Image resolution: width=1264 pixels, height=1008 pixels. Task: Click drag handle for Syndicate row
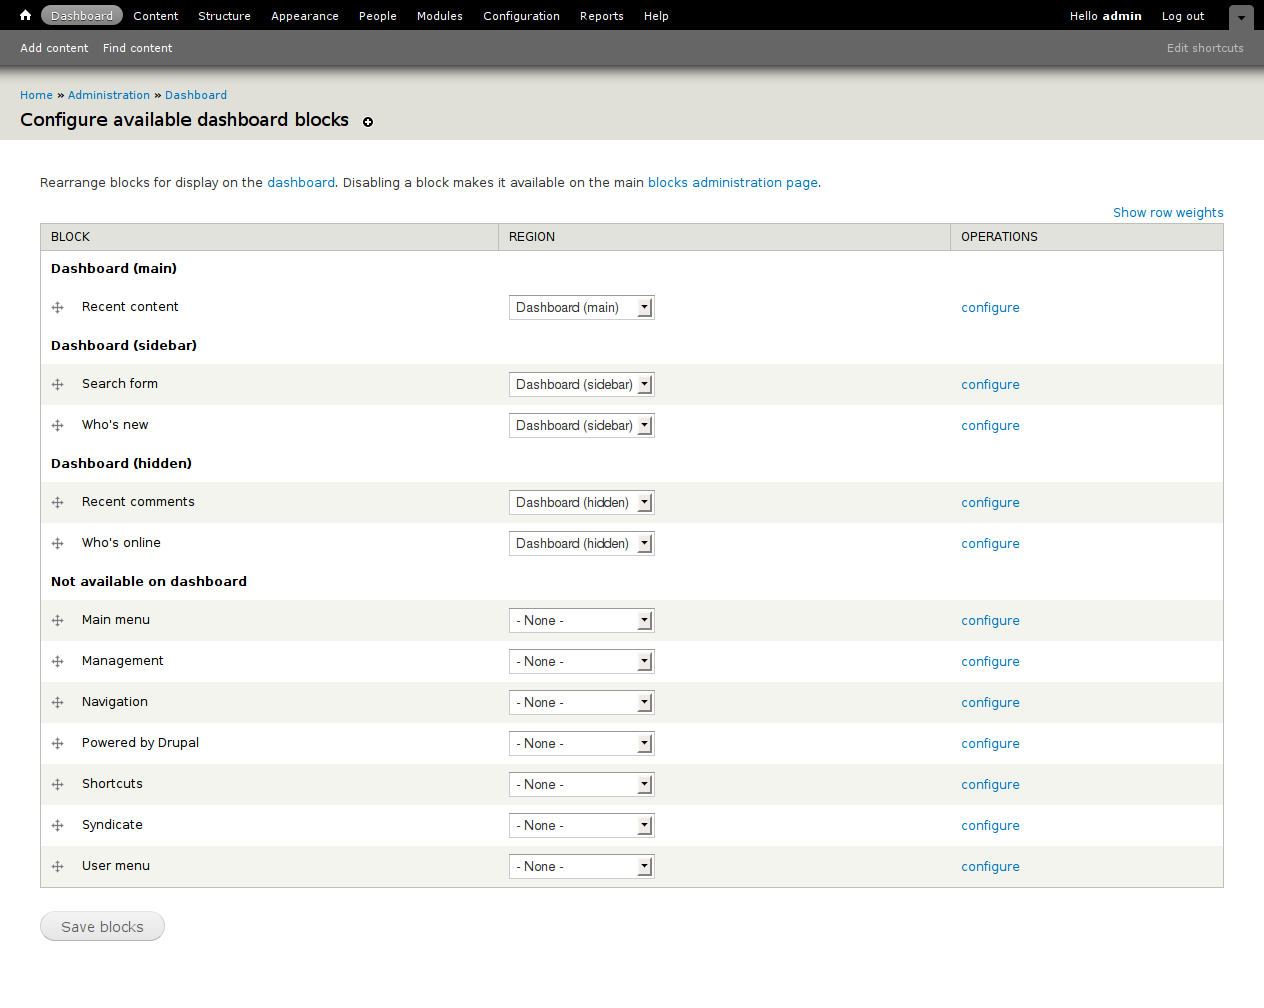[x=58, y=826]
